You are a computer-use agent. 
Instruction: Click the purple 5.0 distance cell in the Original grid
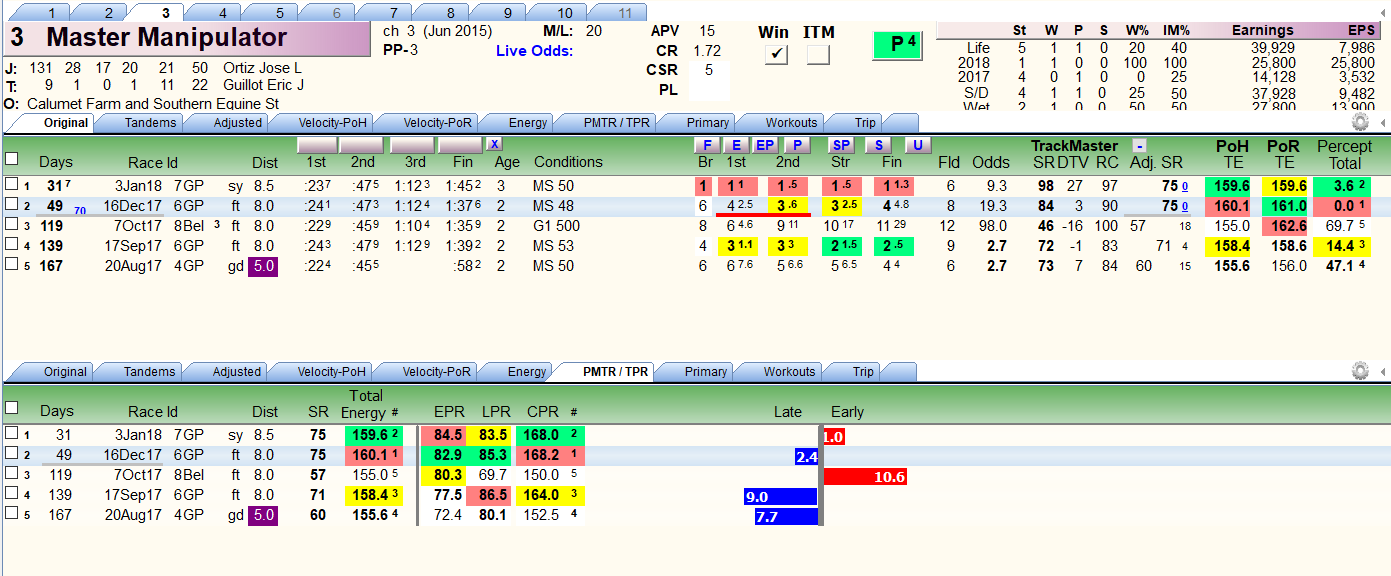coord(265,265)
